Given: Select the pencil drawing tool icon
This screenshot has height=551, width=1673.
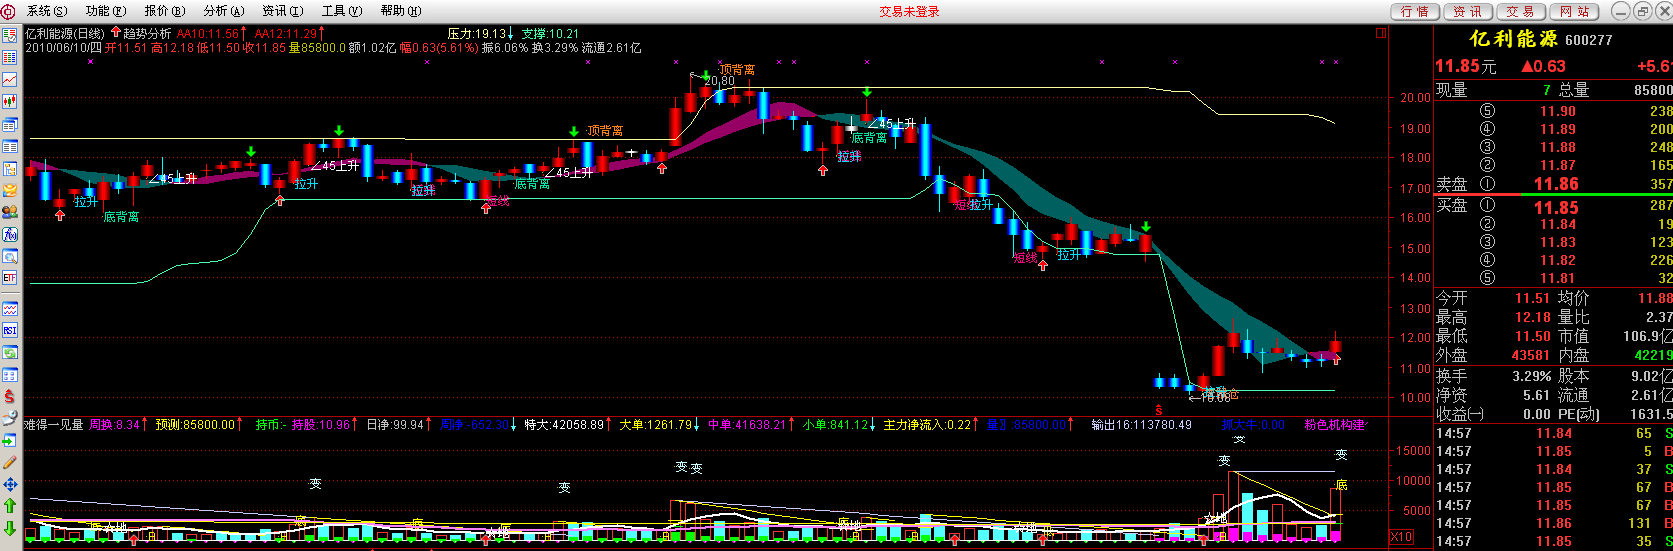Looking at the screenshot, I should [9, 462].
